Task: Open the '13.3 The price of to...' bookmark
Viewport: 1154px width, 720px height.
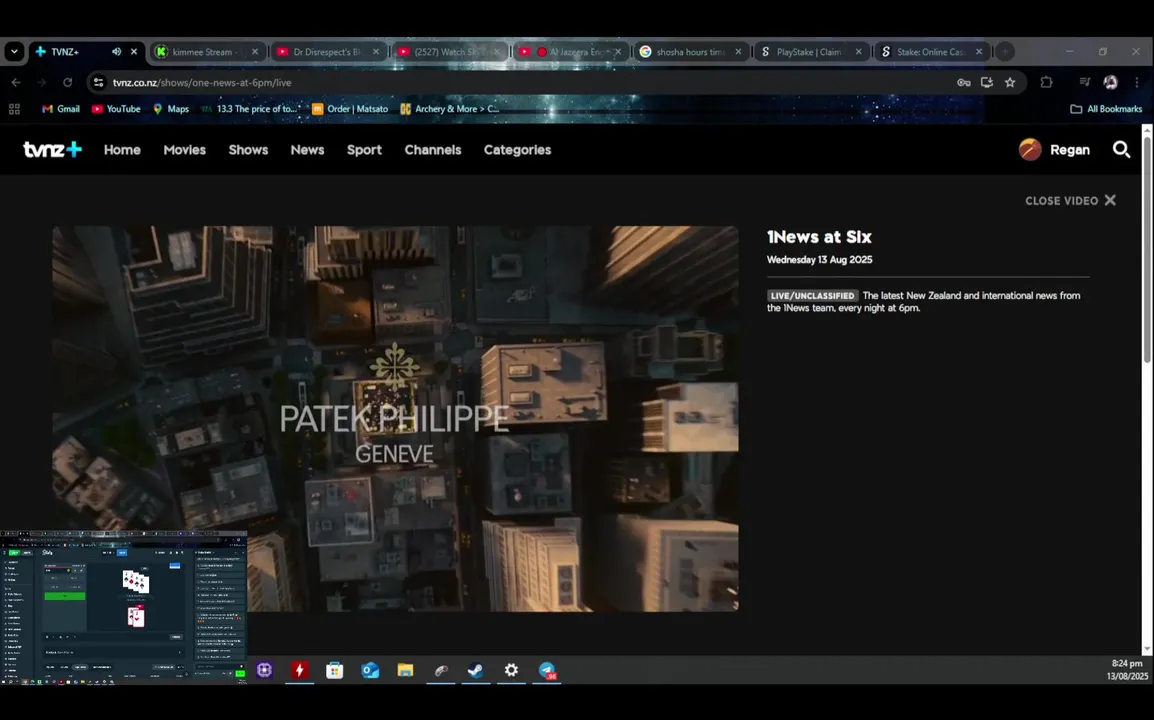Action: 249,109
